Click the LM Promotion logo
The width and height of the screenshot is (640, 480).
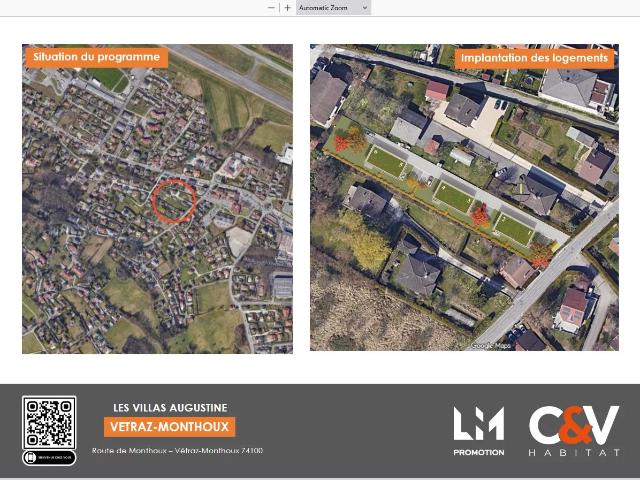click(x=479, y=431)
